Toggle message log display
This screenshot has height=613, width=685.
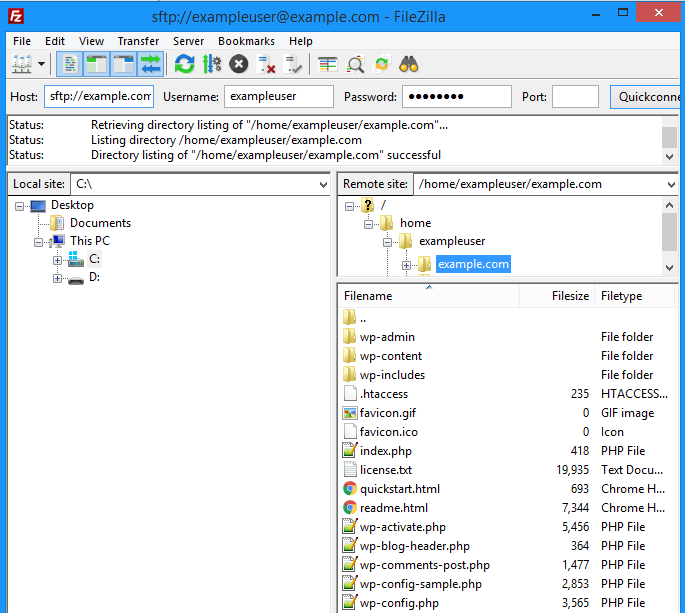coord(69,64)
